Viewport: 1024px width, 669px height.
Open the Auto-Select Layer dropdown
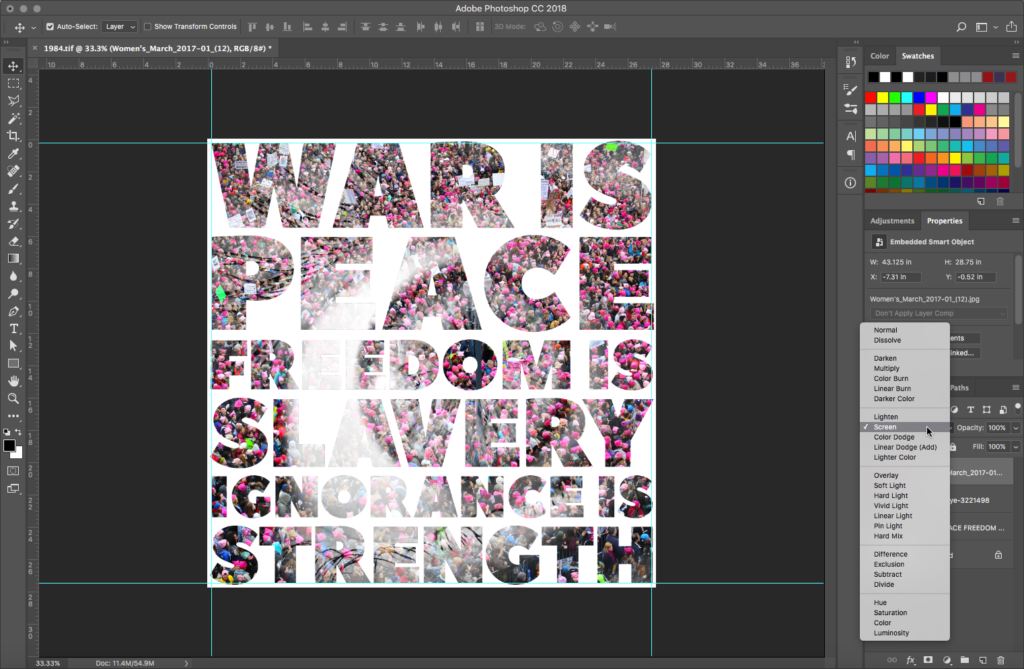120,27
